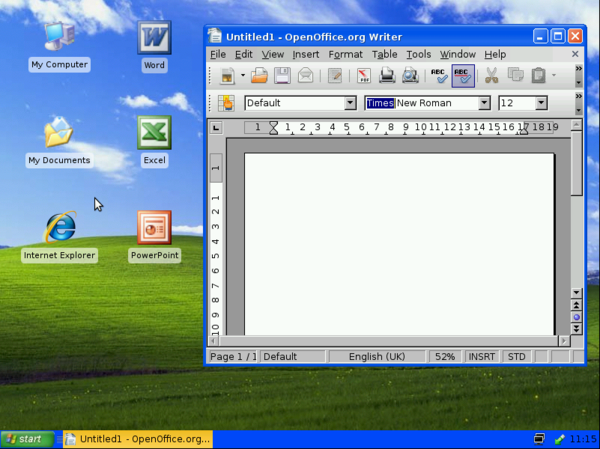Click the start button on taskbar
Viewport: 600px width, 449px height.
point(27,439)
